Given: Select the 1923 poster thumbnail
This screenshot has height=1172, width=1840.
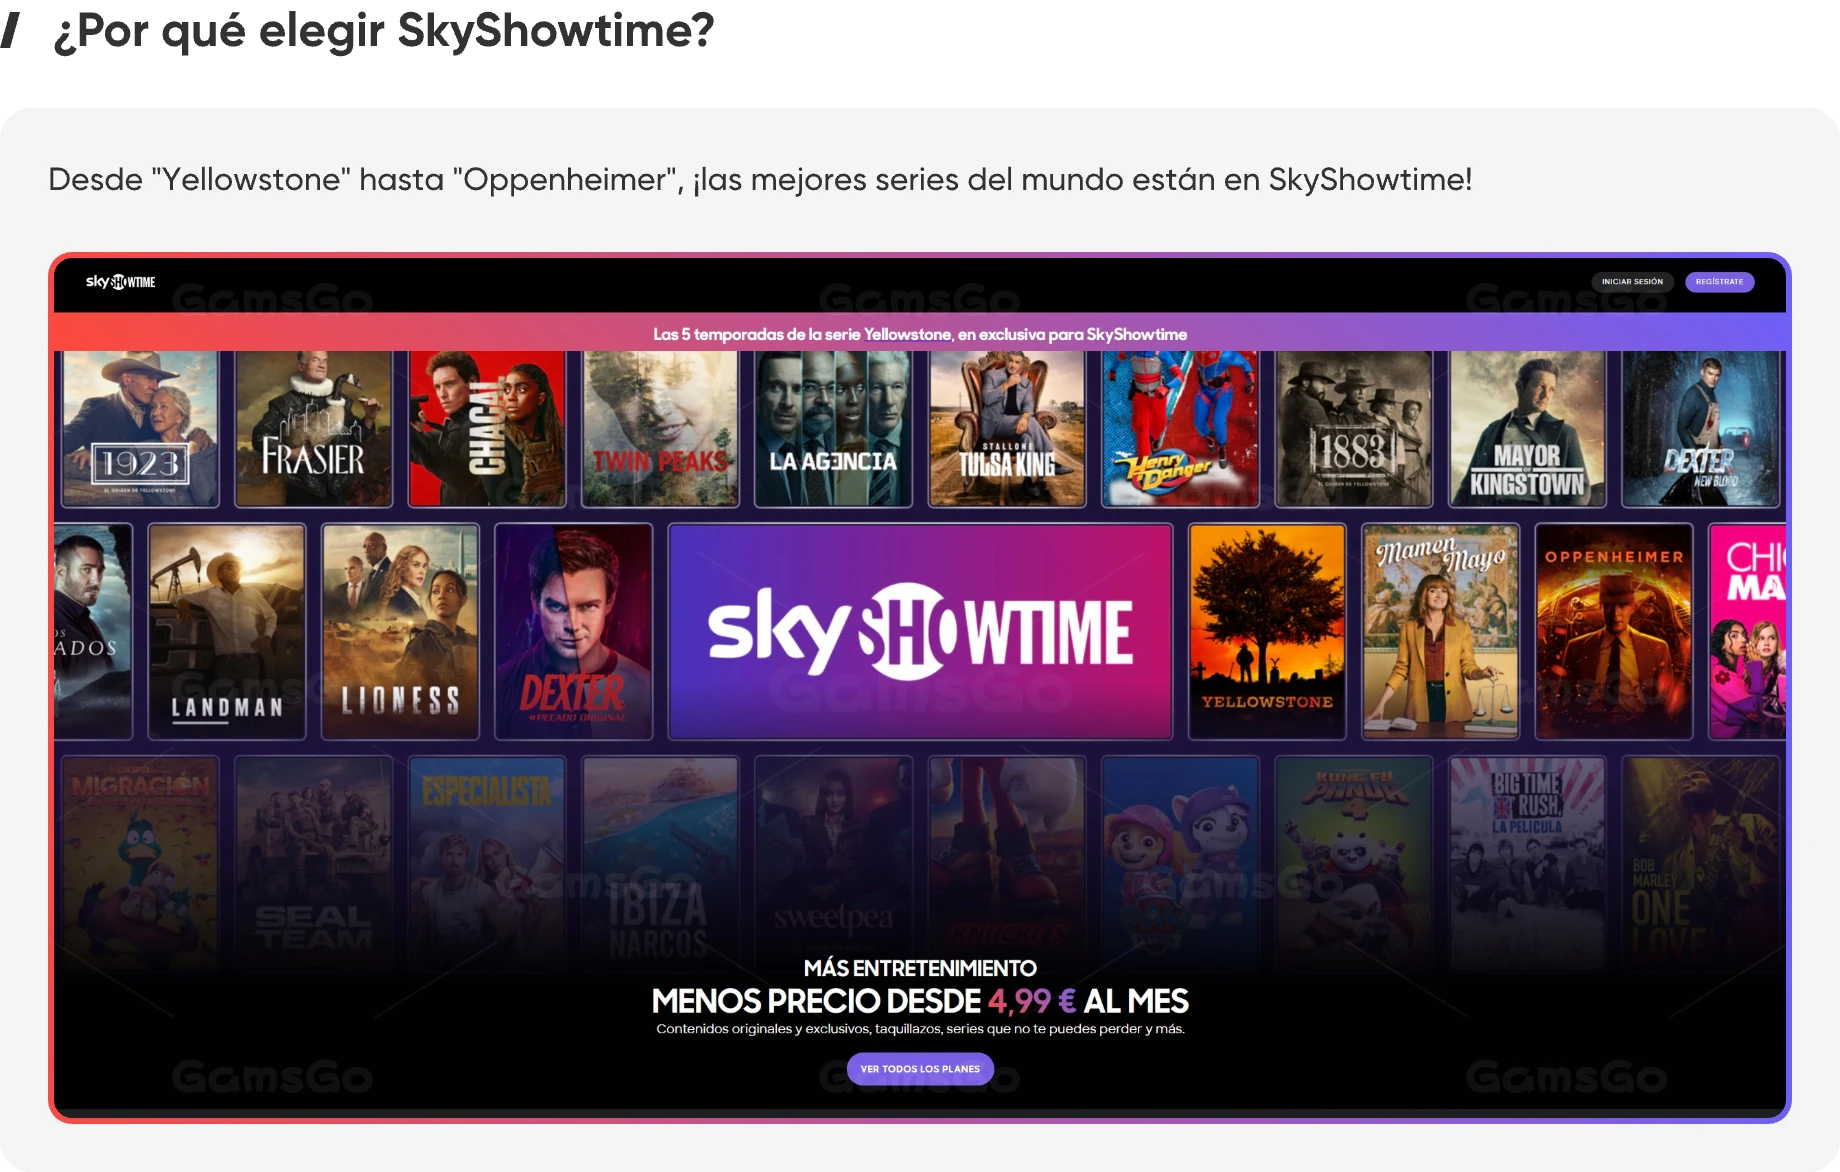Looking at the screenshot, I should tap(140, 428).
